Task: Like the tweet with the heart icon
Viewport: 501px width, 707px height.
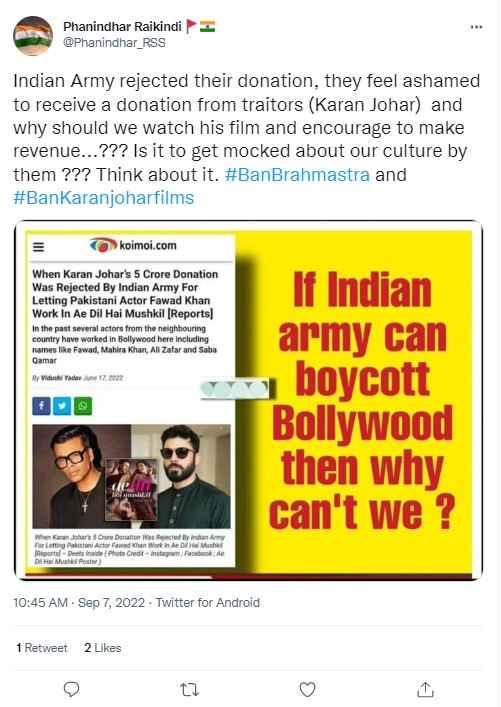Action: (307, 689)
